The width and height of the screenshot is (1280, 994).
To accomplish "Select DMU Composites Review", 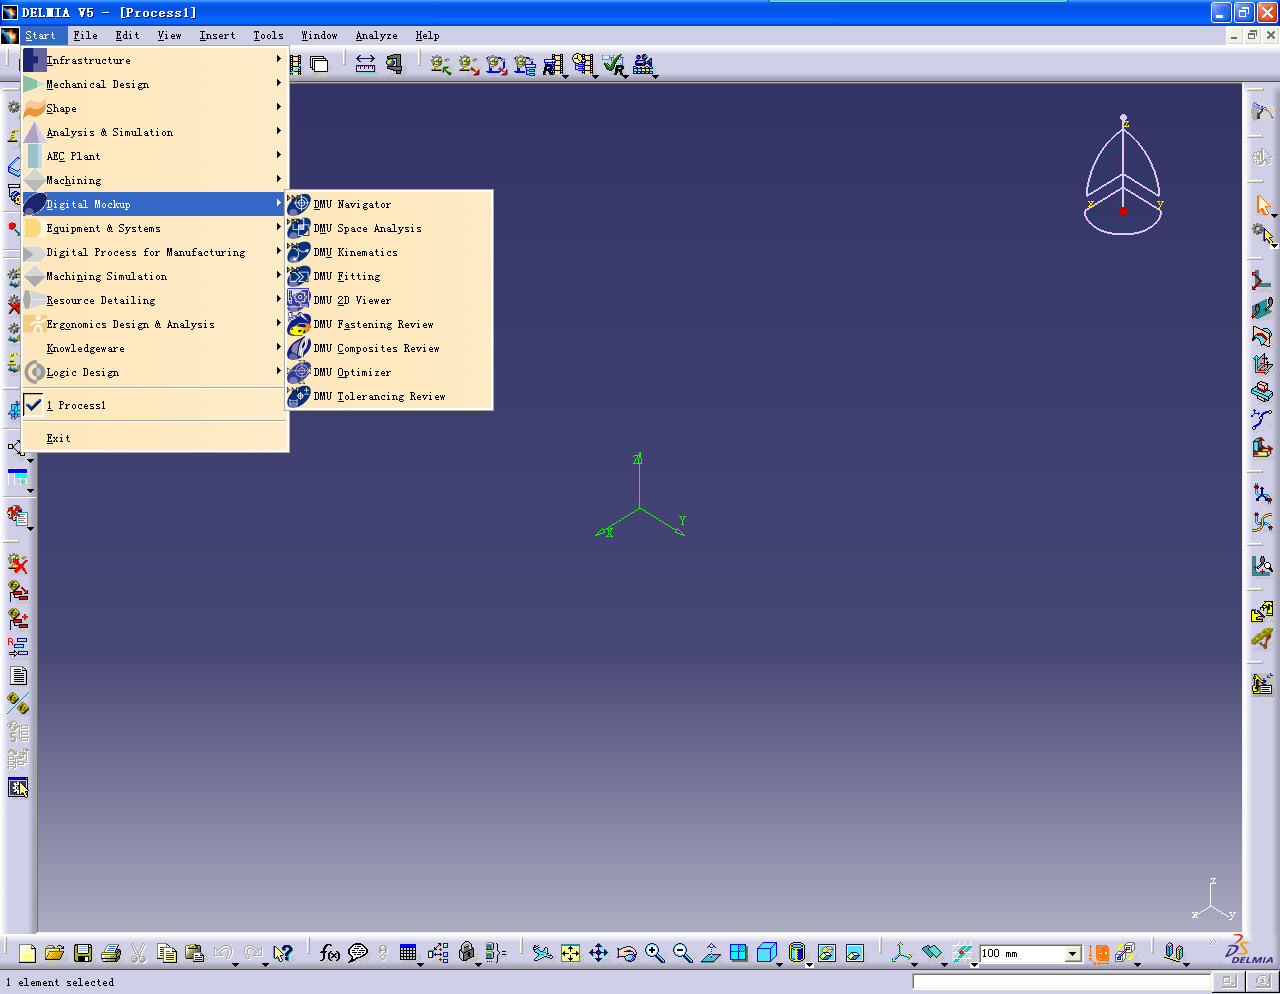I will point(389,348).
